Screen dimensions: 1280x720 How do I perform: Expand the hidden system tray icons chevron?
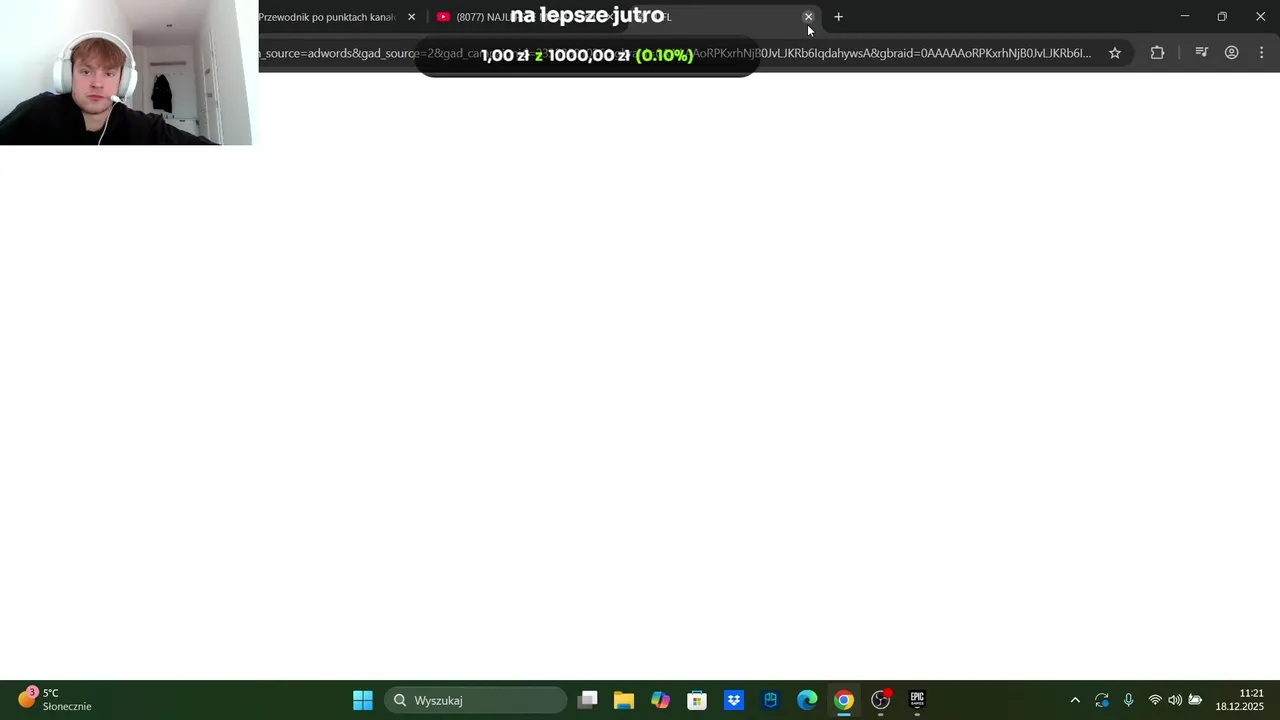[x=1075, y=700]
